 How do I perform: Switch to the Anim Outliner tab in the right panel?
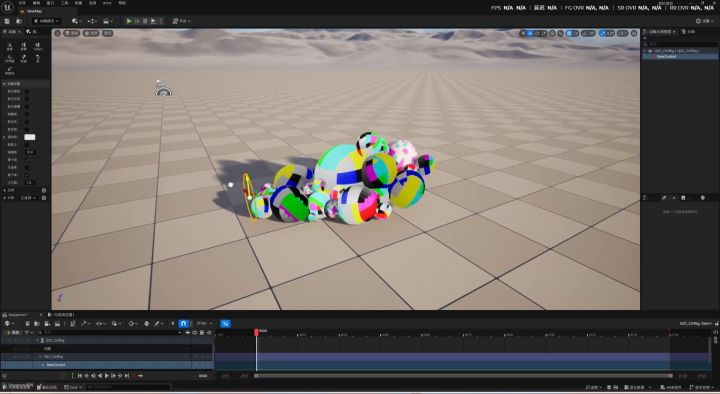tap(660, 32)
